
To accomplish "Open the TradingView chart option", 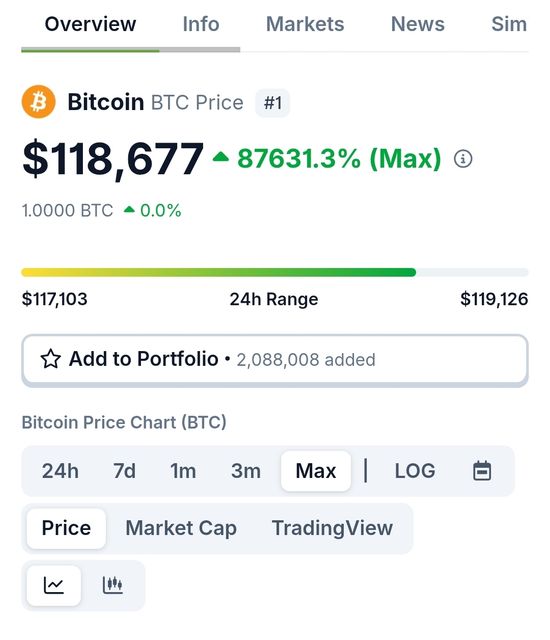I will [x=332, y=528].
